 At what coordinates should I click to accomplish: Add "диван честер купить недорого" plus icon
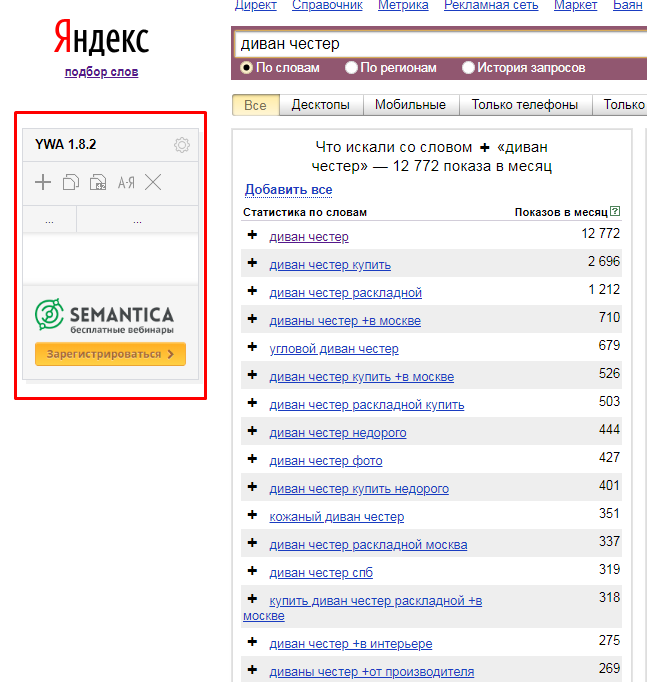(x=252, y=487)
